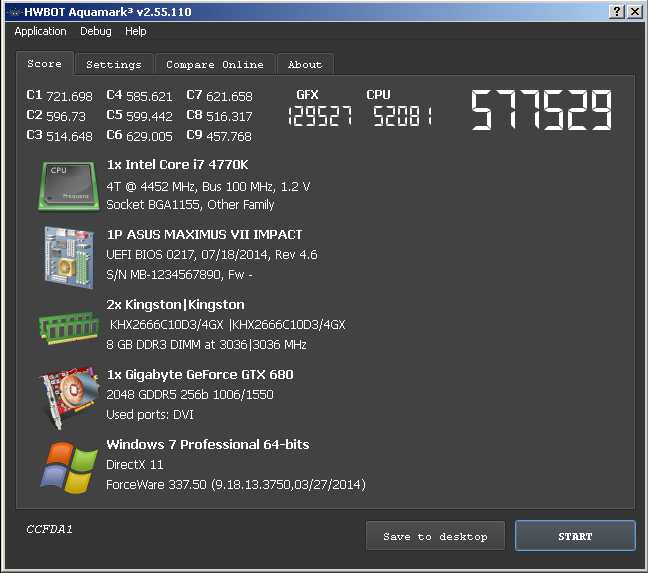The width and height of the screenshot is (648, 573).
Task: Click the motherboard icon
Action: coord(68,254)
